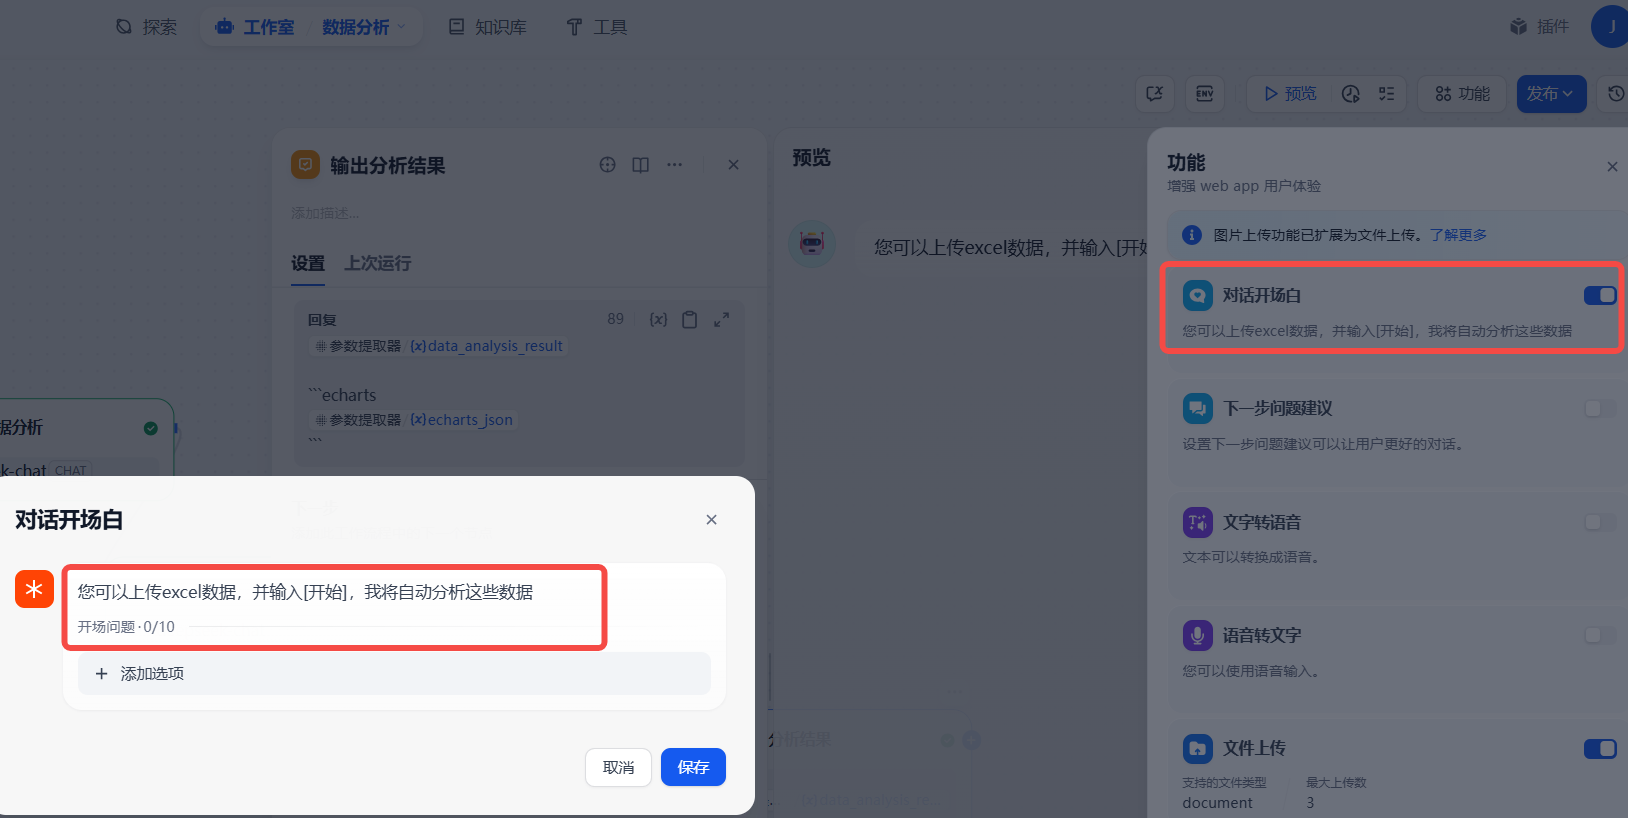
Task: Open the more options ellipsis in node panel
Action: pyautogui.click(x=675, y=165)
